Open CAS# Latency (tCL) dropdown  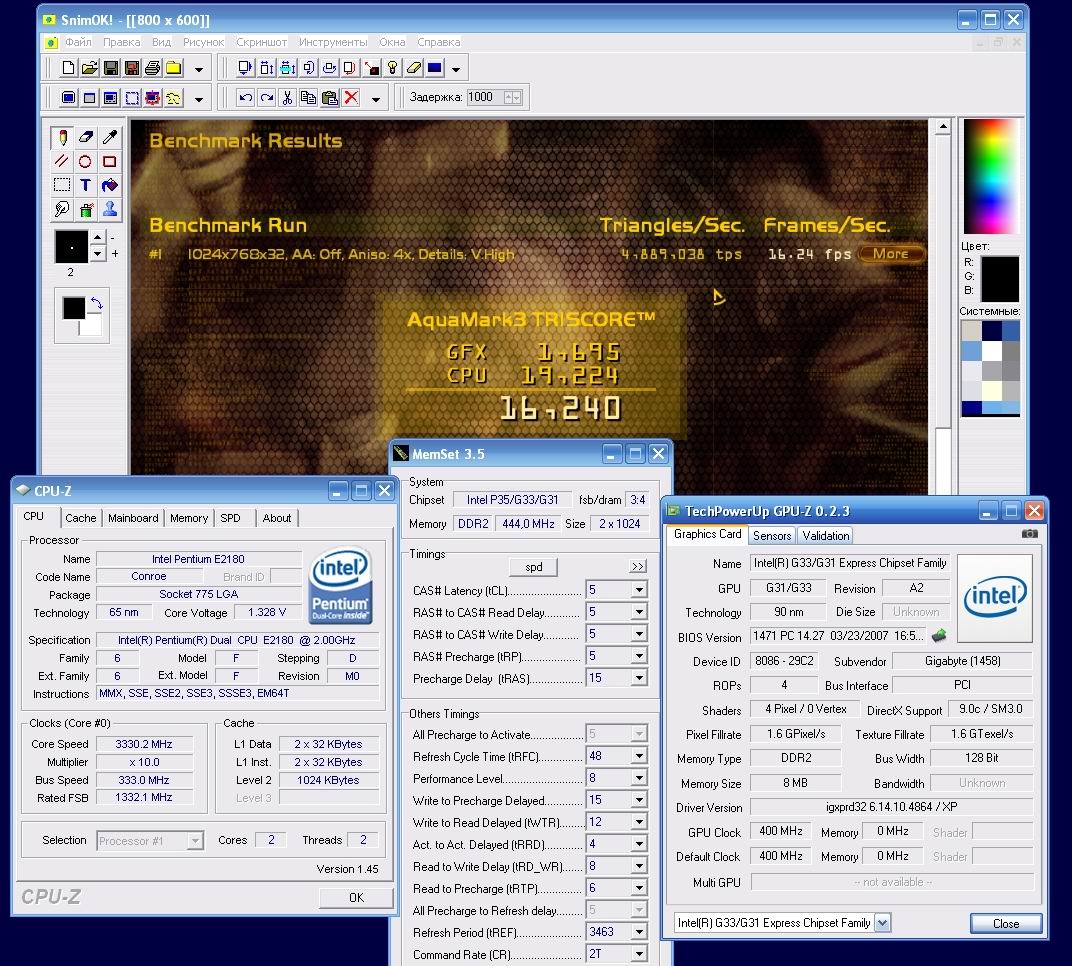tap(639, 589)
